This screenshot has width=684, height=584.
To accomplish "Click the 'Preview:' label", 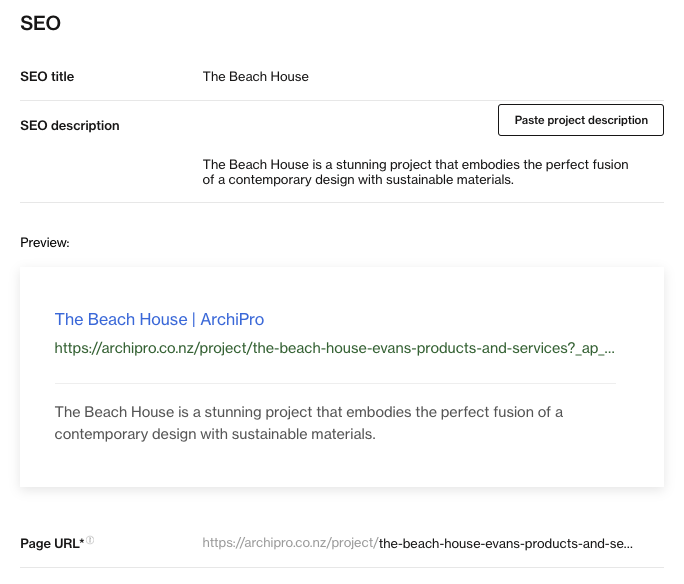I will (x=45, y=242).
